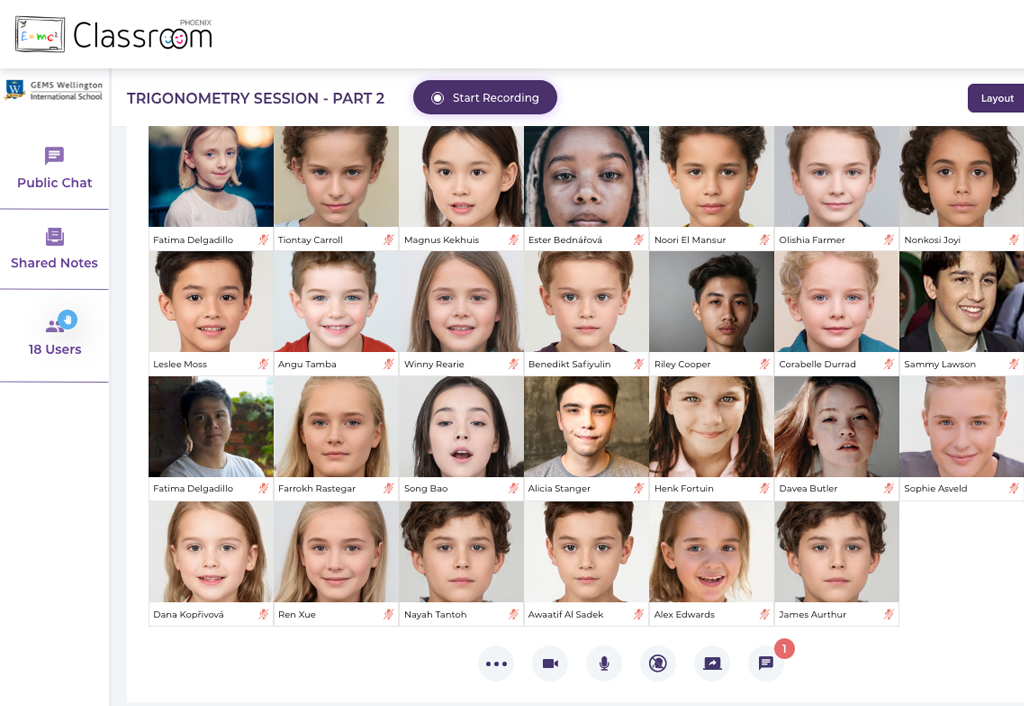Image resolution: width=1024 pixels, height=706 pixels.
Task: Click muted mic icon beside James Aurthur
Action: (x=889, y=614)
